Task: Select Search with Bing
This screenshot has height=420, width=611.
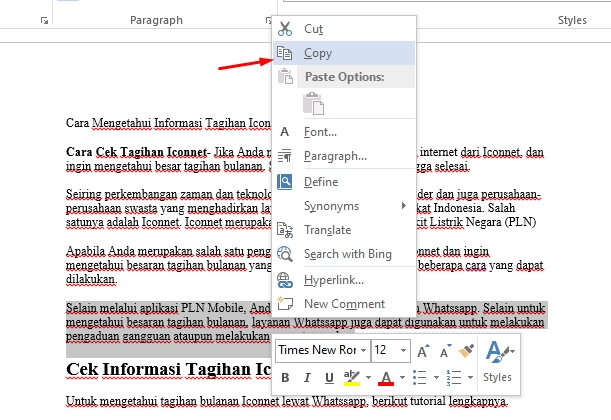Action: point(344,254)
